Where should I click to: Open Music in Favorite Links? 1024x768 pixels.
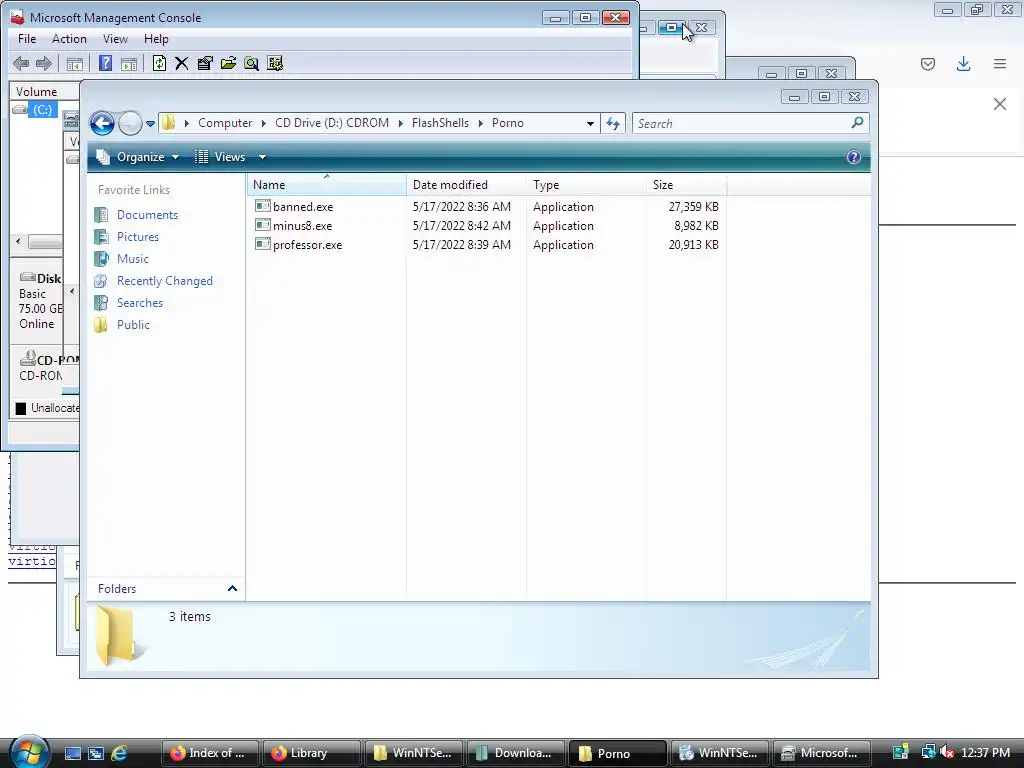[x=133, y=259]
